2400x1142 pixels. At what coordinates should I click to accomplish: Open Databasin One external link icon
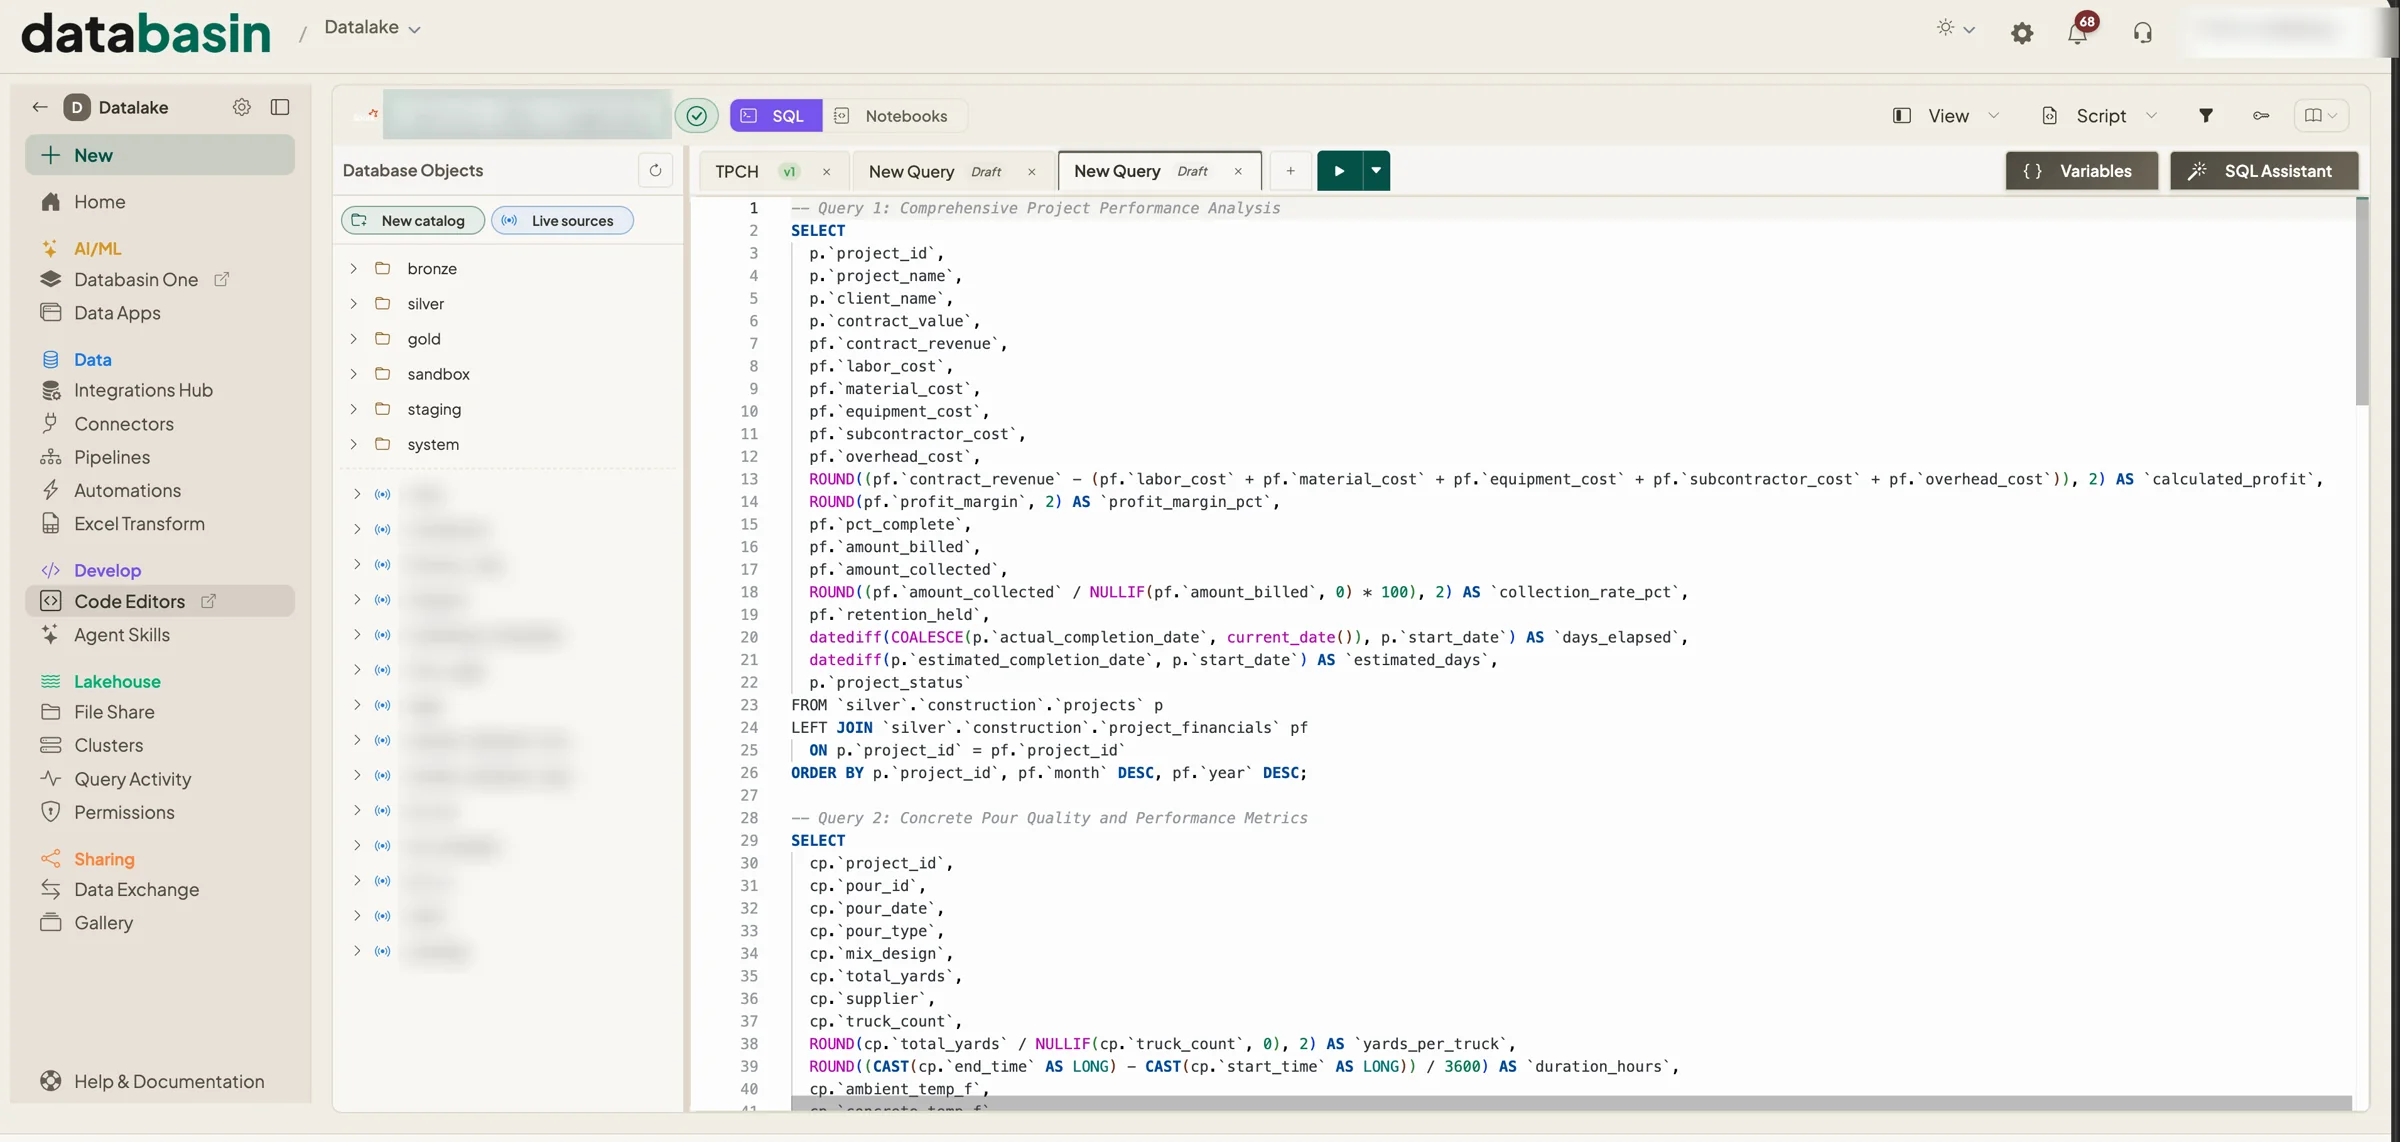click(222, 280)
